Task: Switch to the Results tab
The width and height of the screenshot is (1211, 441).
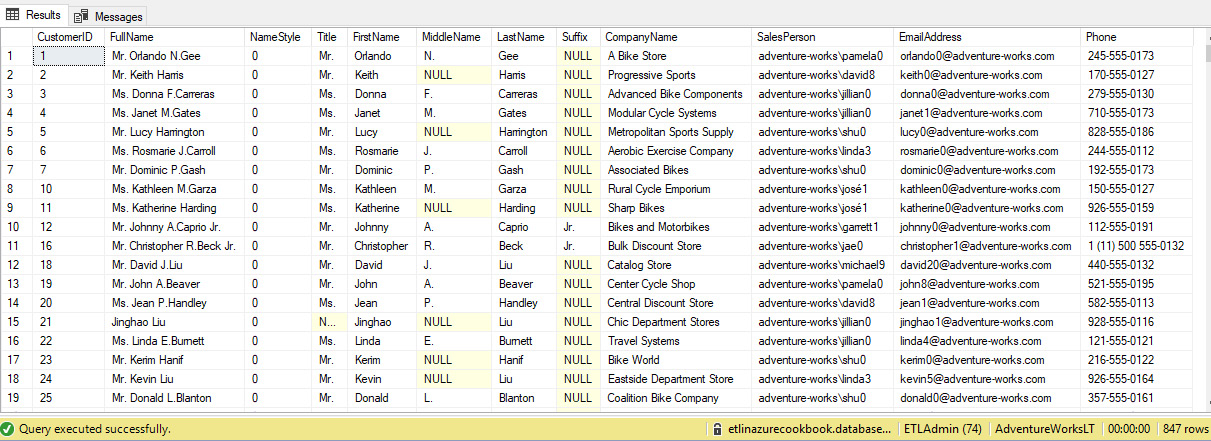Action: (34, 15)
